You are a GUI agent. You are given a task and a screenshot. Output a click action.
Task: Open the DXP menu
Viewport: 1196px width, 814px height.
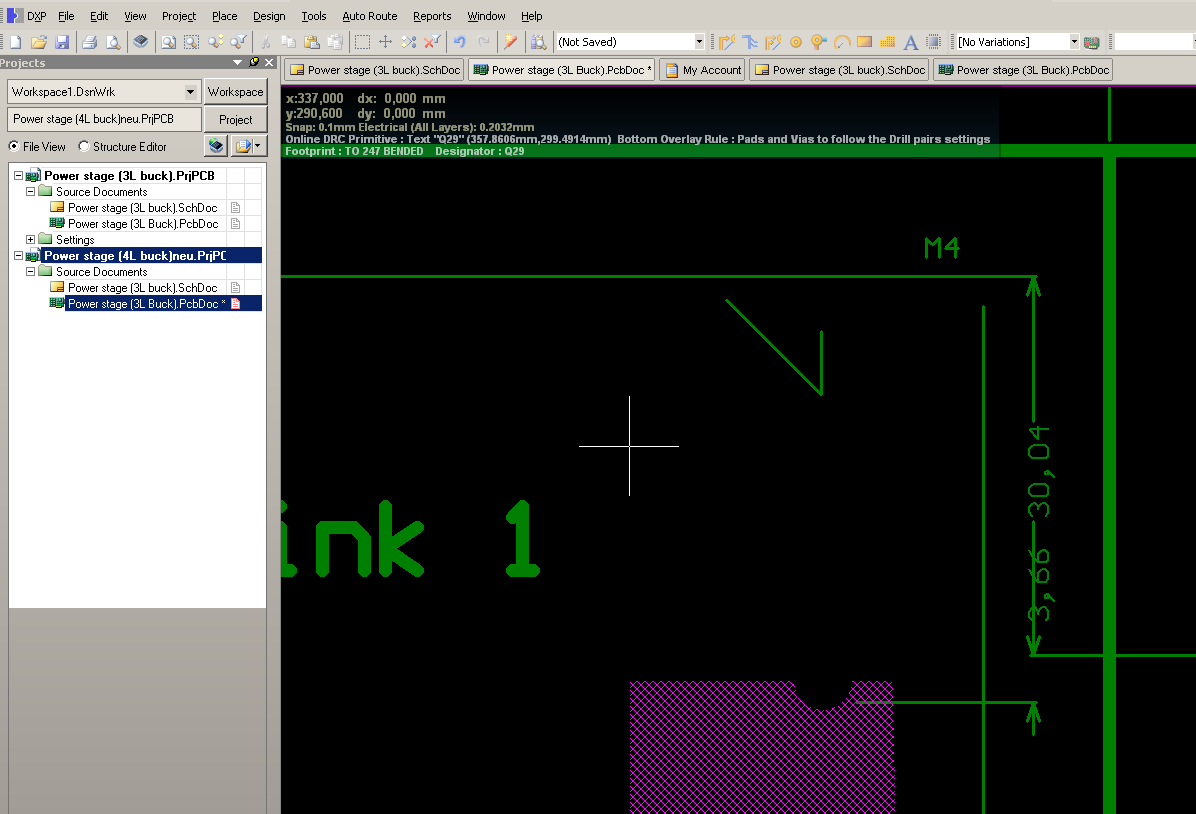click(x=27, y=16)
